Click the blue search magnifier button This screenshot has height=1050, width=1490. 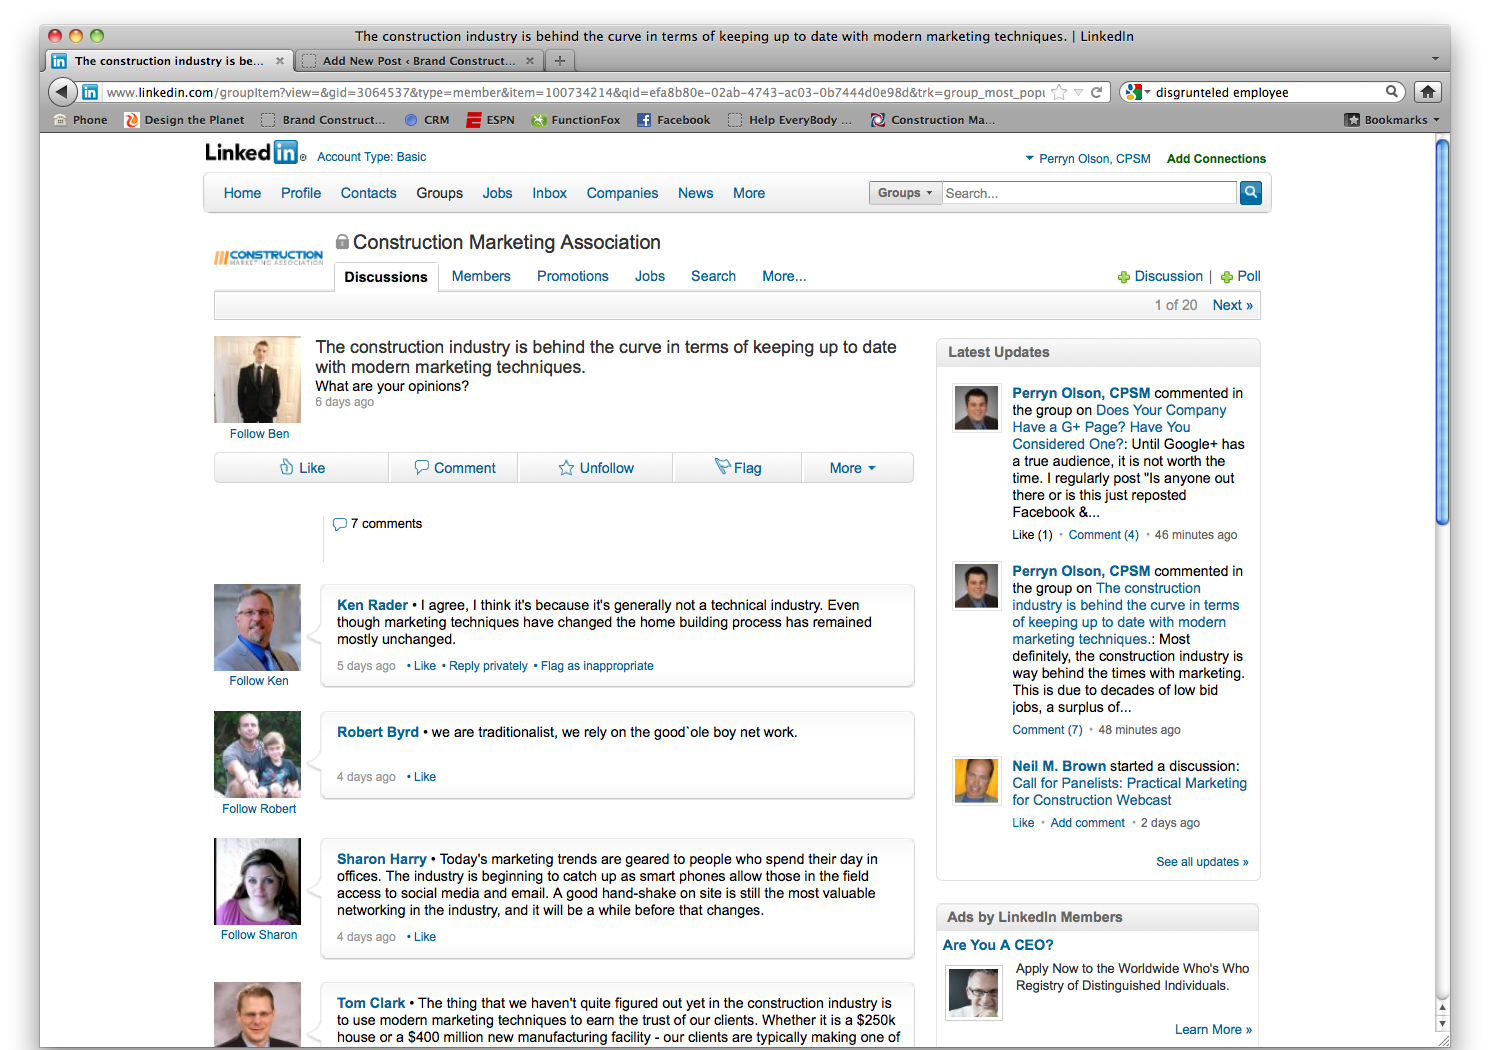coord(1250,193)
